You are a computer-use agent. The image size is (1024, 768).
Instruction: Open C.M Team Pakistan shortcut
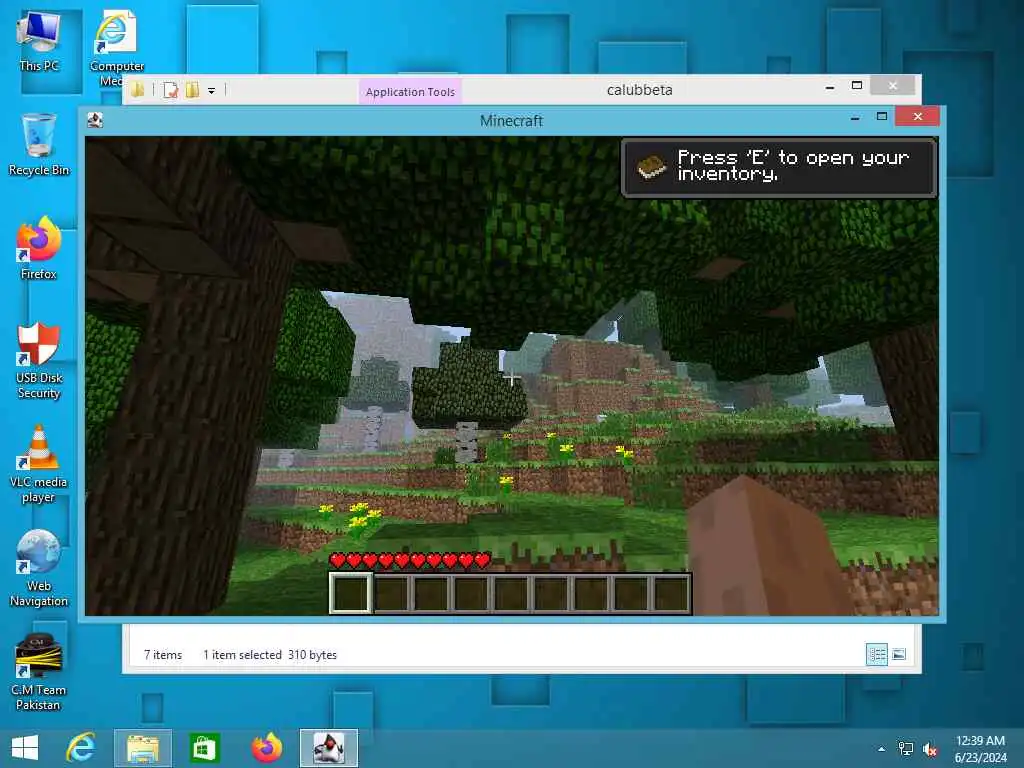(x=39, y=673)
